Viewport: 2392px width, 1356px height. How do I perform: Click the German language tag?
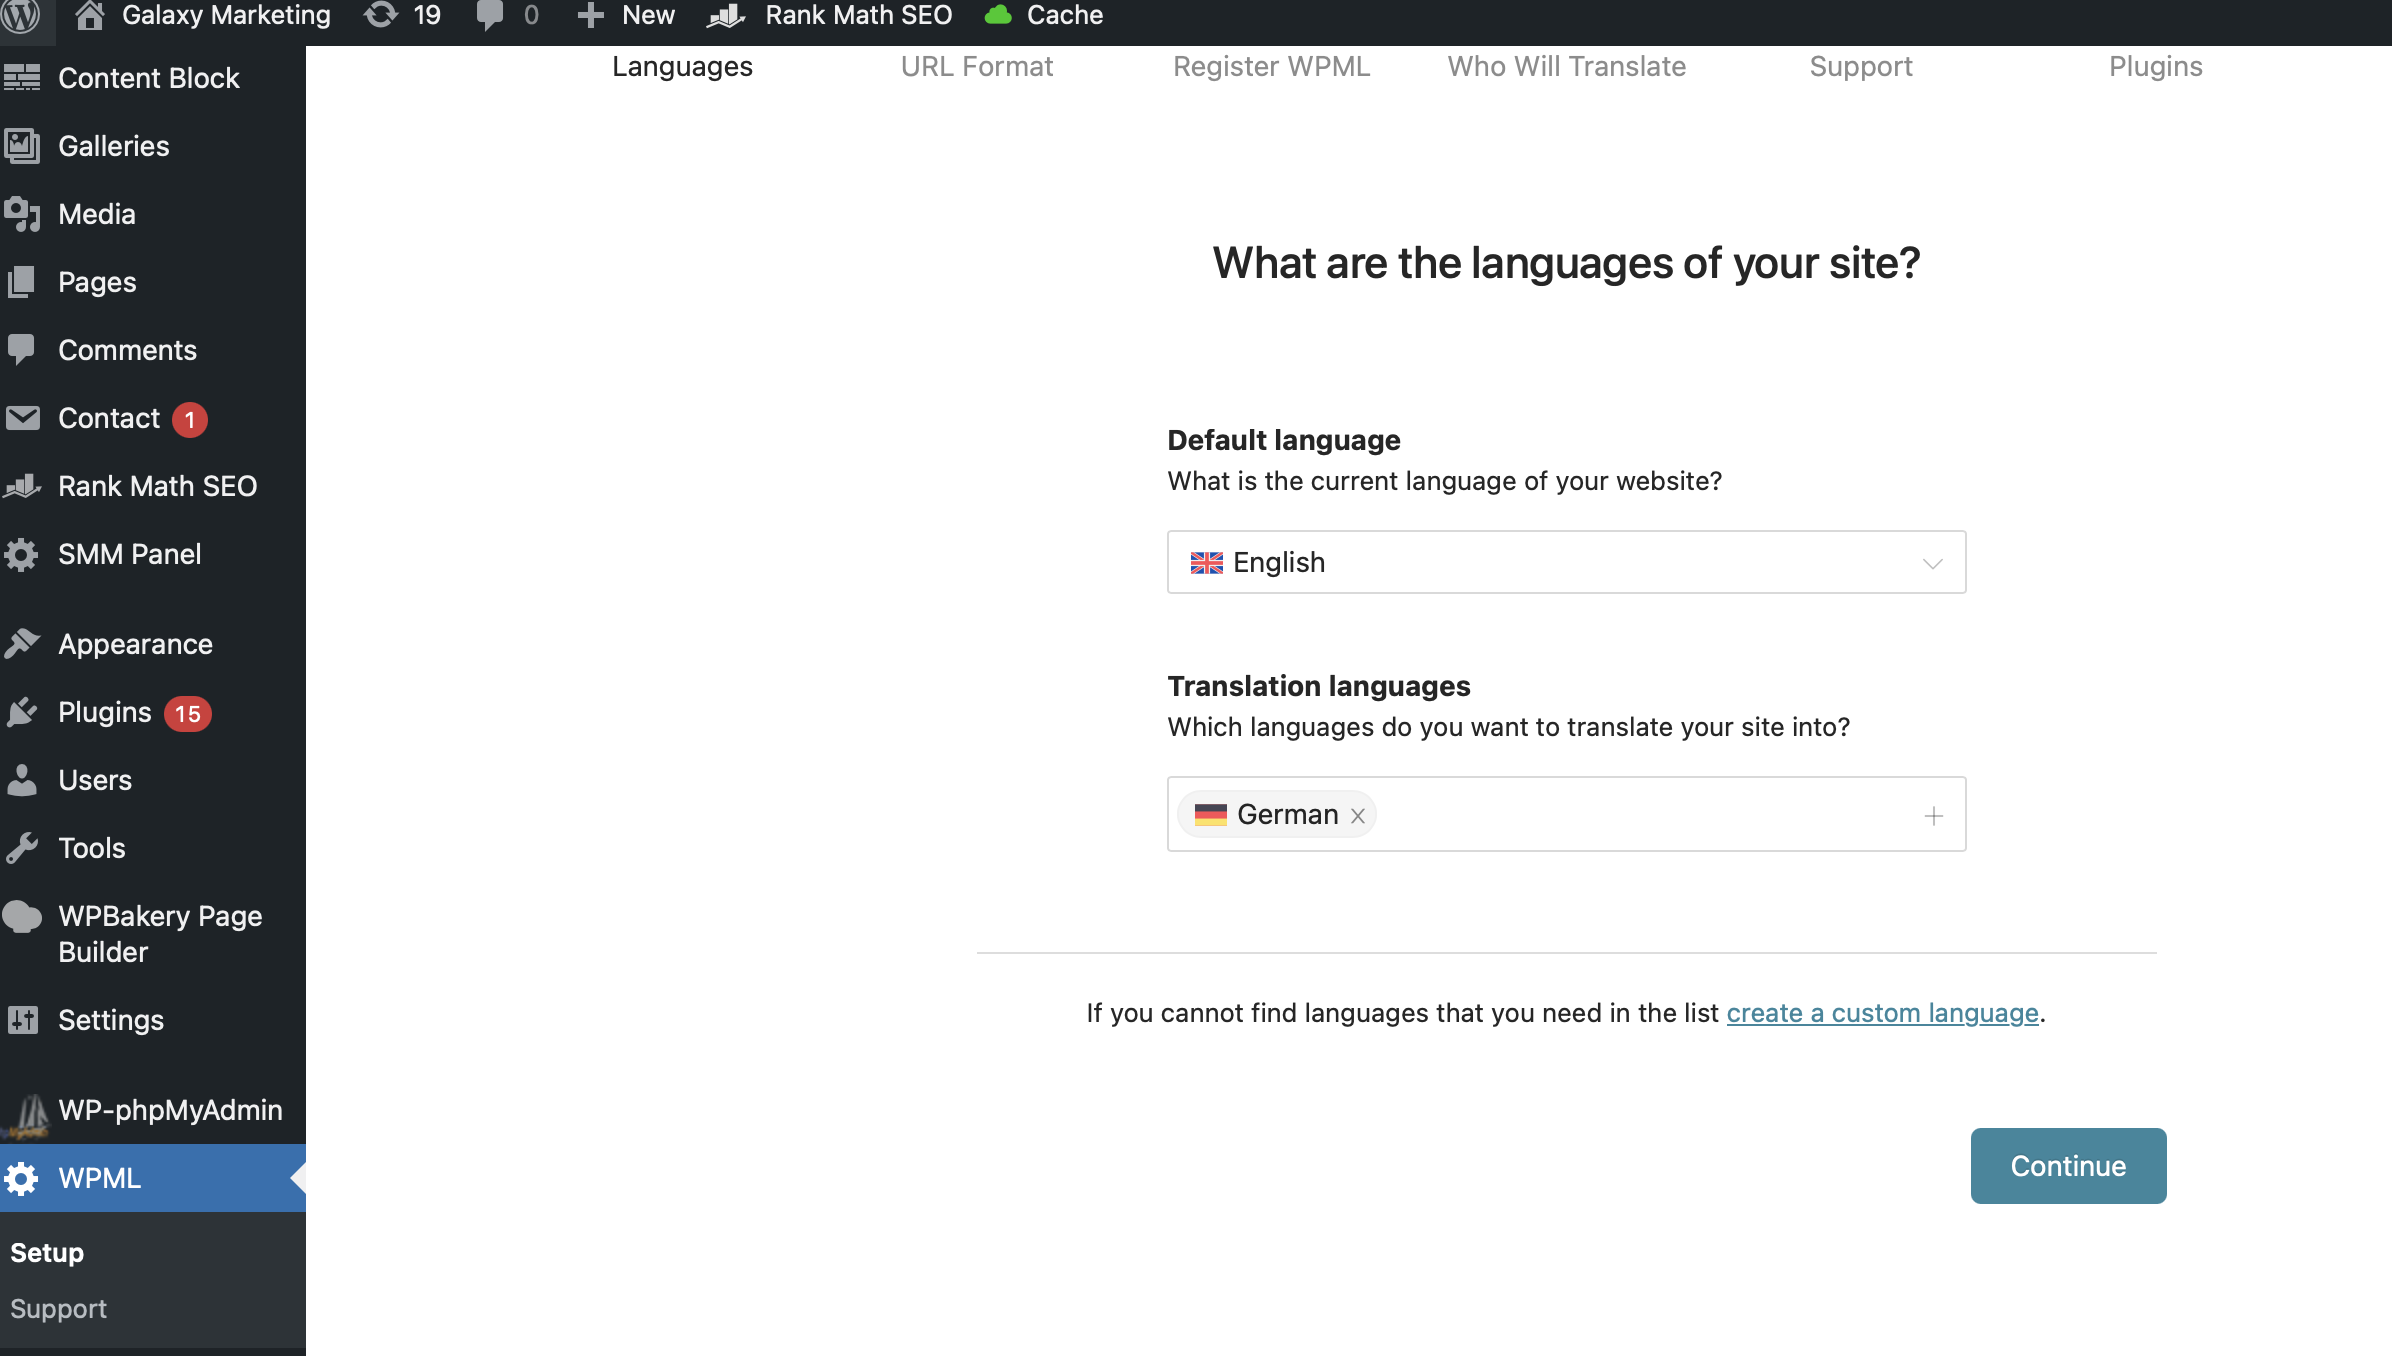[1277, 814]
